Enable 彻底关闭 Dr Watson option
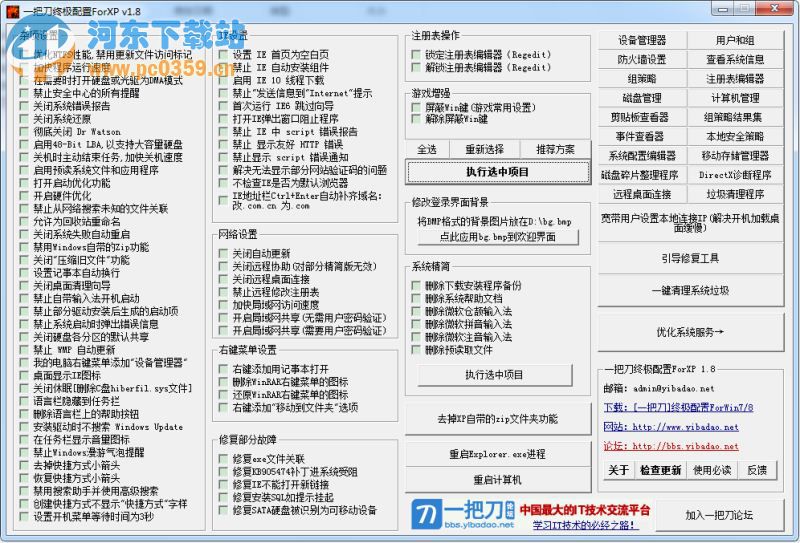This screenshot has height=543, width=800. 24,131
